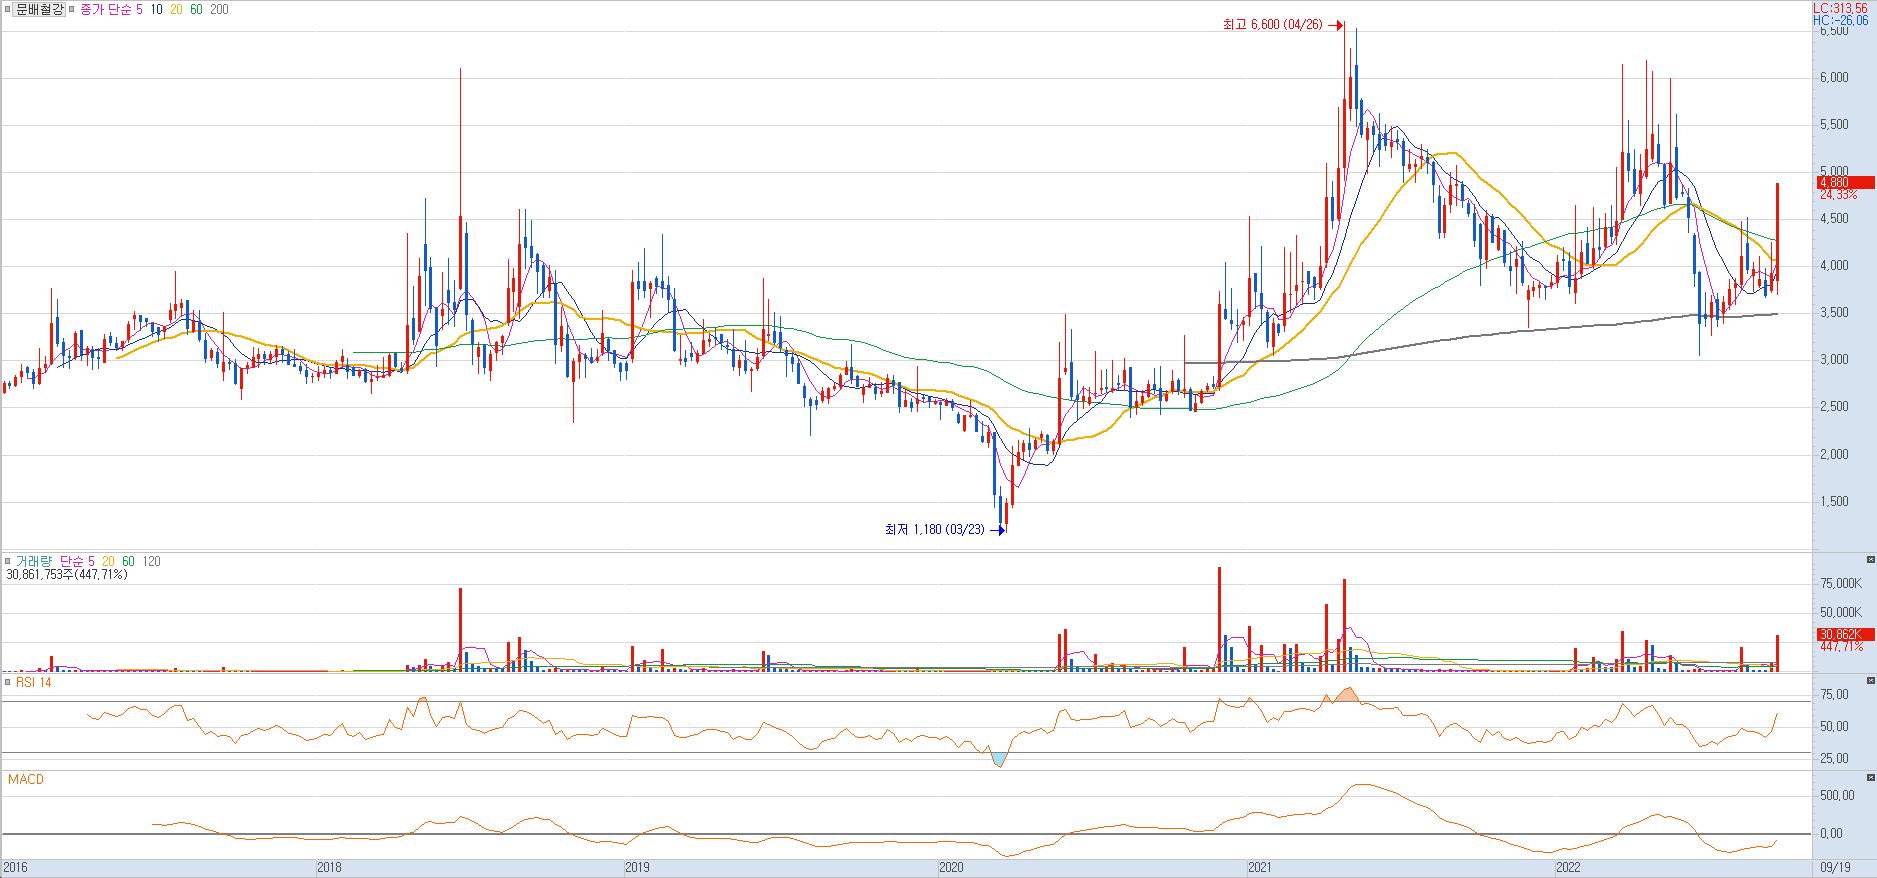Click the 문배철강 stock name button
Image resolution: width=1877 pixels, height=878 pixels.
point(41,9)
